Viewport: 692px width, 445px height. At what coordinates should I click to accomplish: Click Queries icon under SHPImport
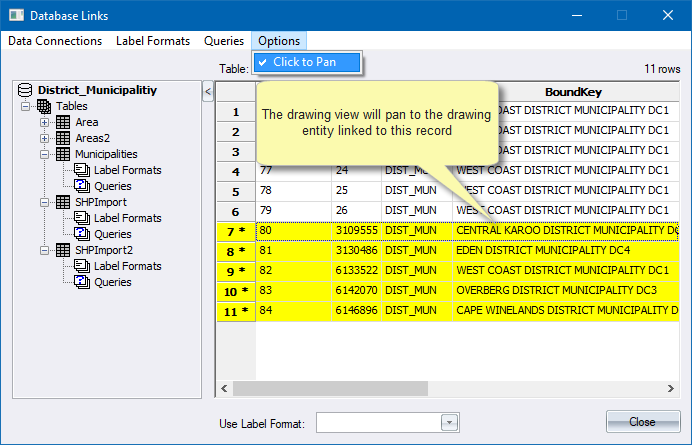pyautogui.click(x=82, y=234)
